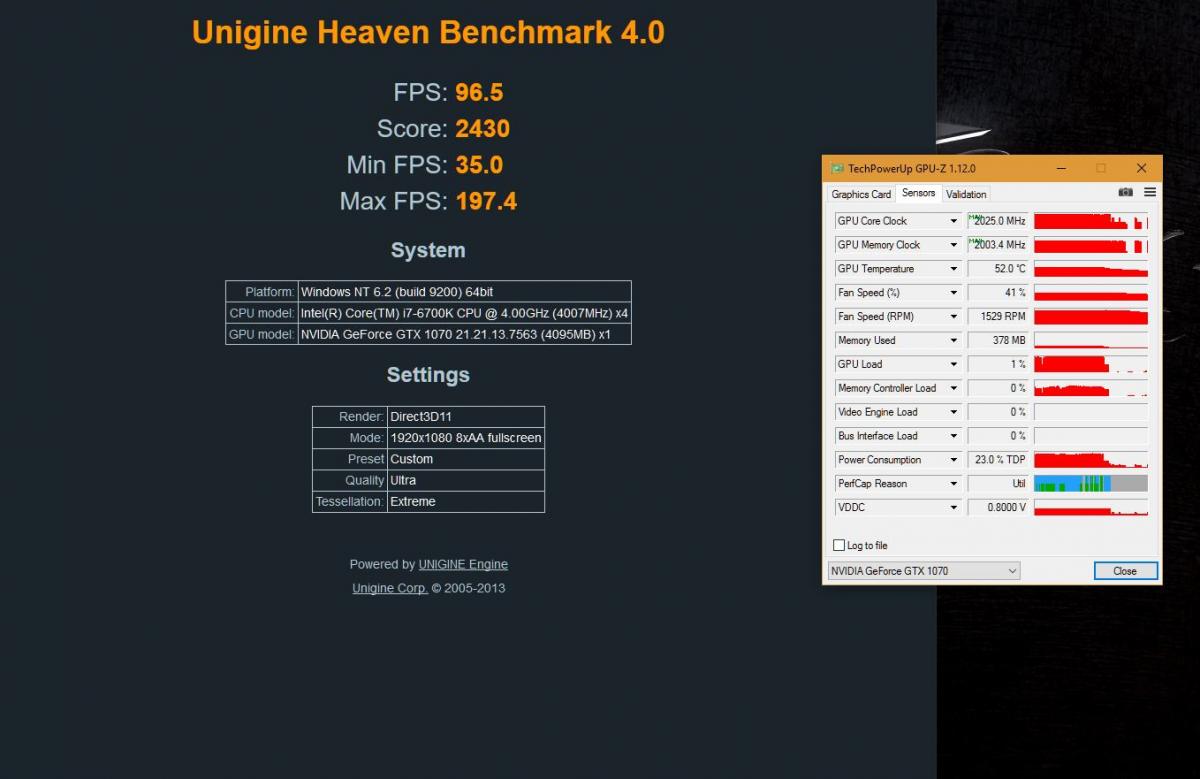Screen dimensions: 1200x779
Task: Close the GPU-Z window with X
Action: point(1141,168)
